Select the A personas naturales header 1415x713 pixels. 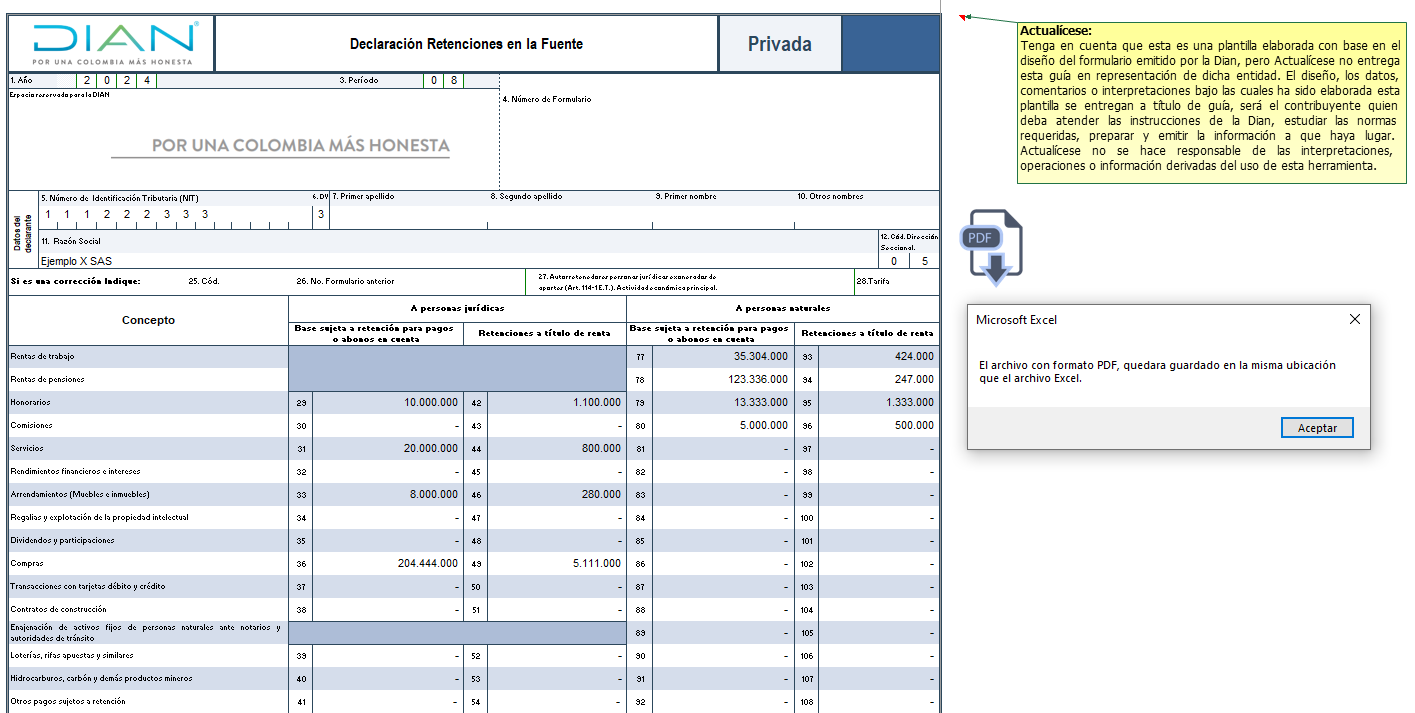(783, 308)
